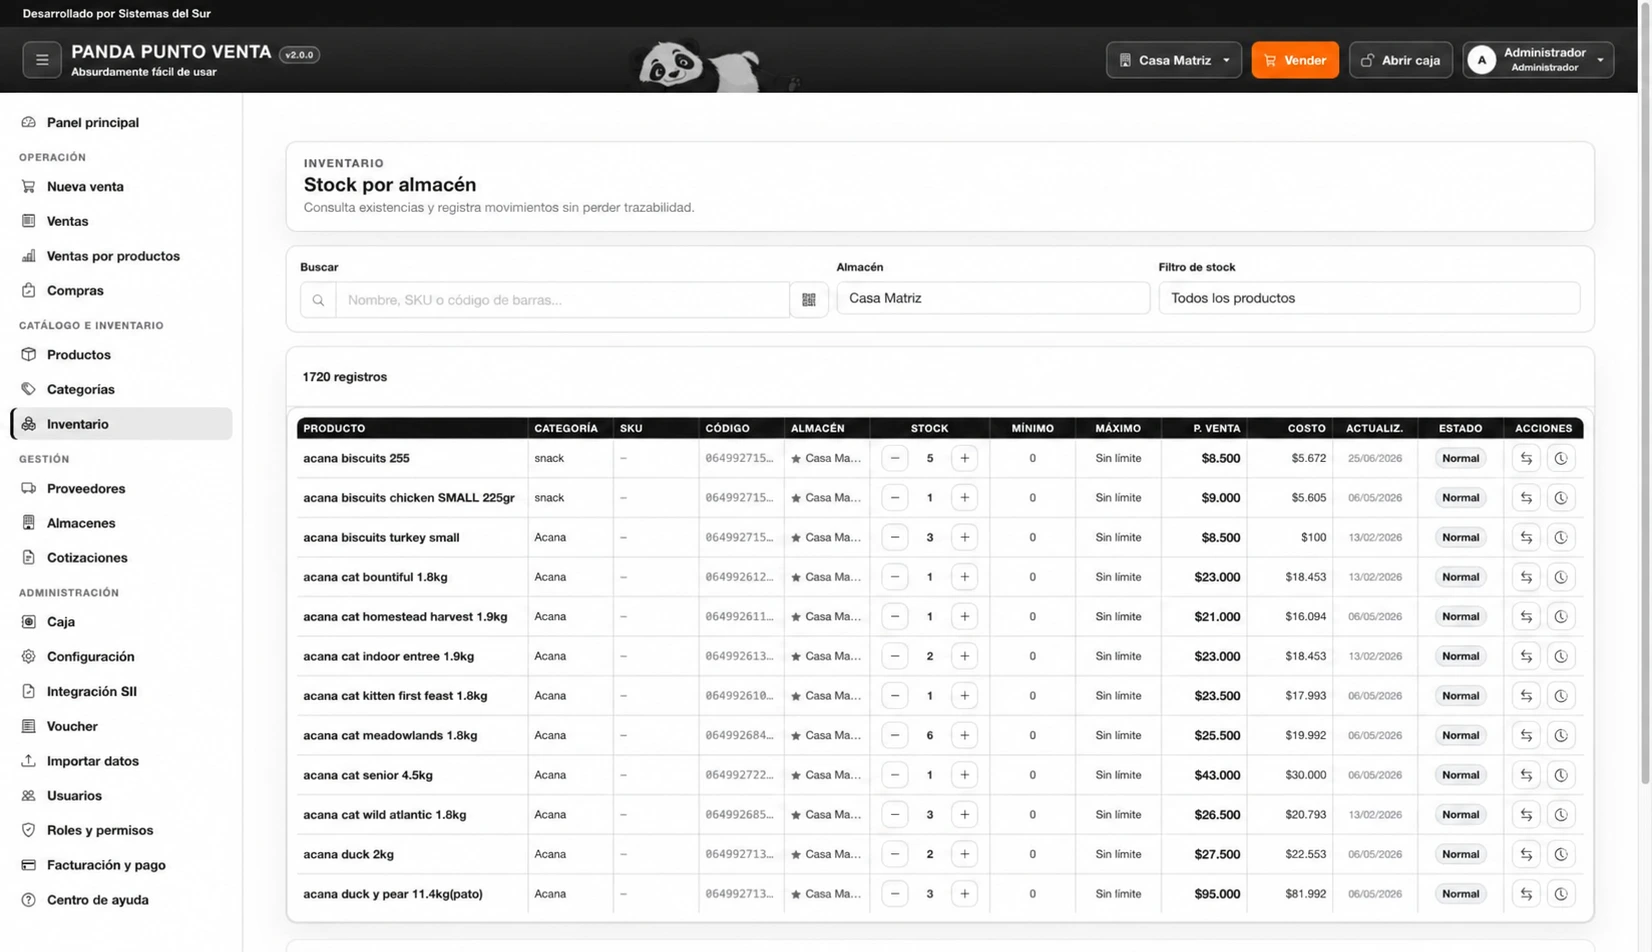View history clock for acana cat meadowlands 1.8kg
The image size is (1652, 952).
tap(1561, 735)
